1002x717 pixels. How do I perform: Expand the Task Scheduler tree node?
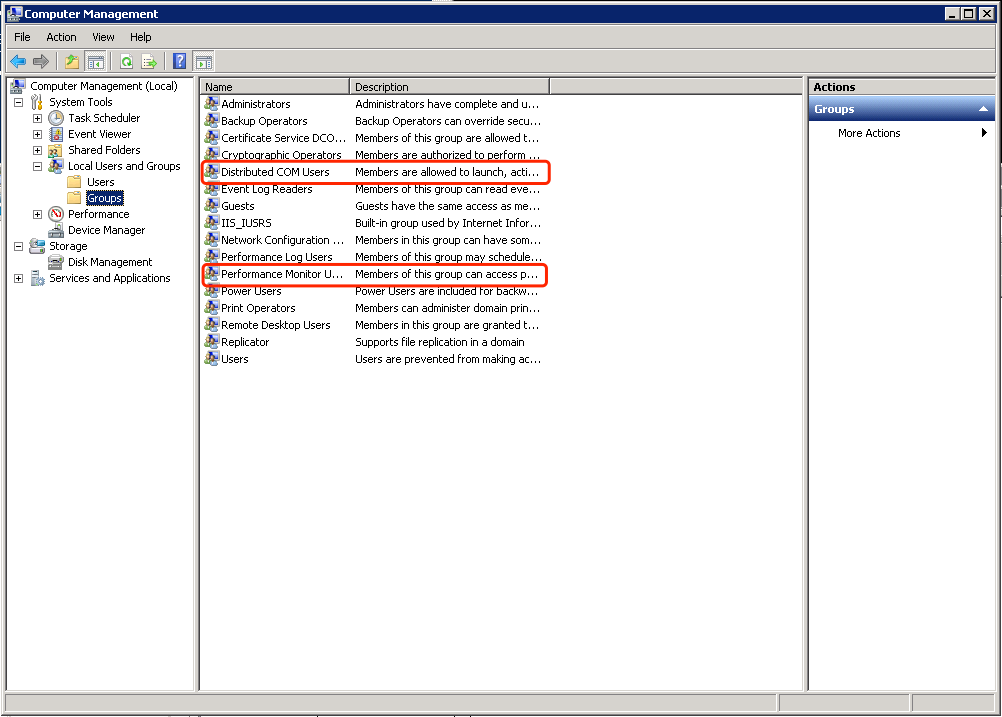click(37, 118)
